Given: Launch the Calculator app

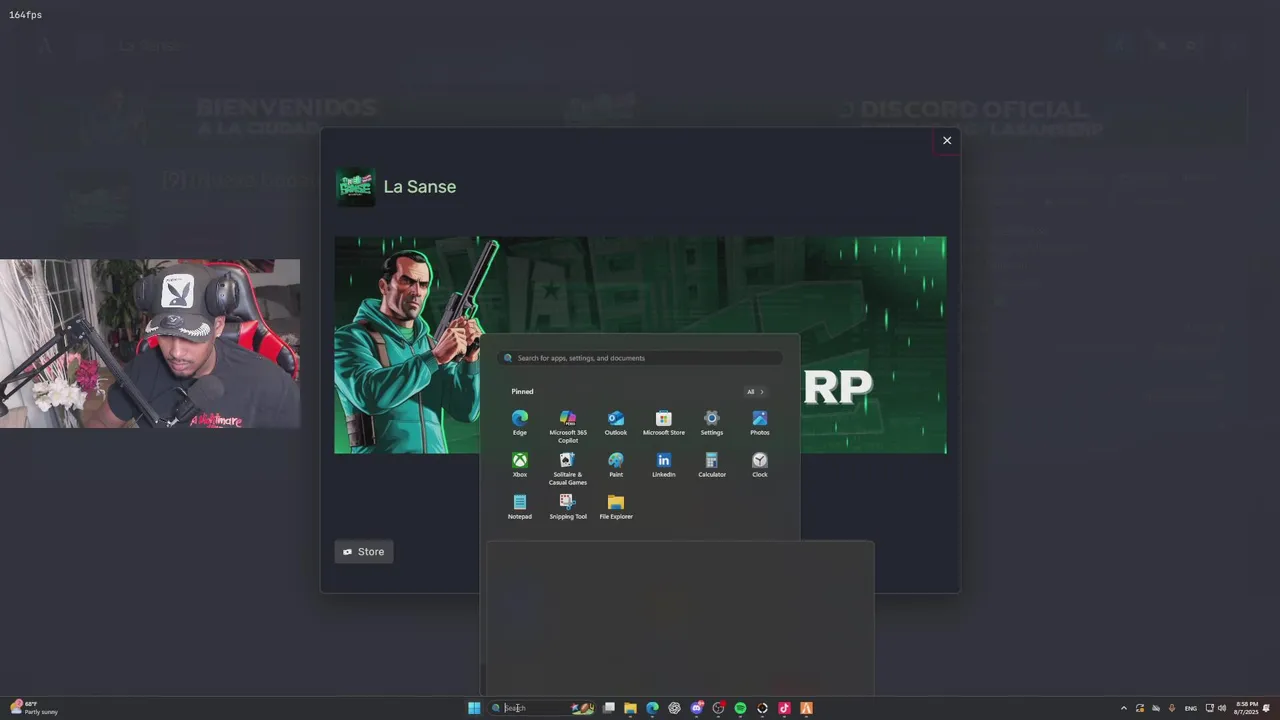Looking at the screenshot, I should 712,465.
